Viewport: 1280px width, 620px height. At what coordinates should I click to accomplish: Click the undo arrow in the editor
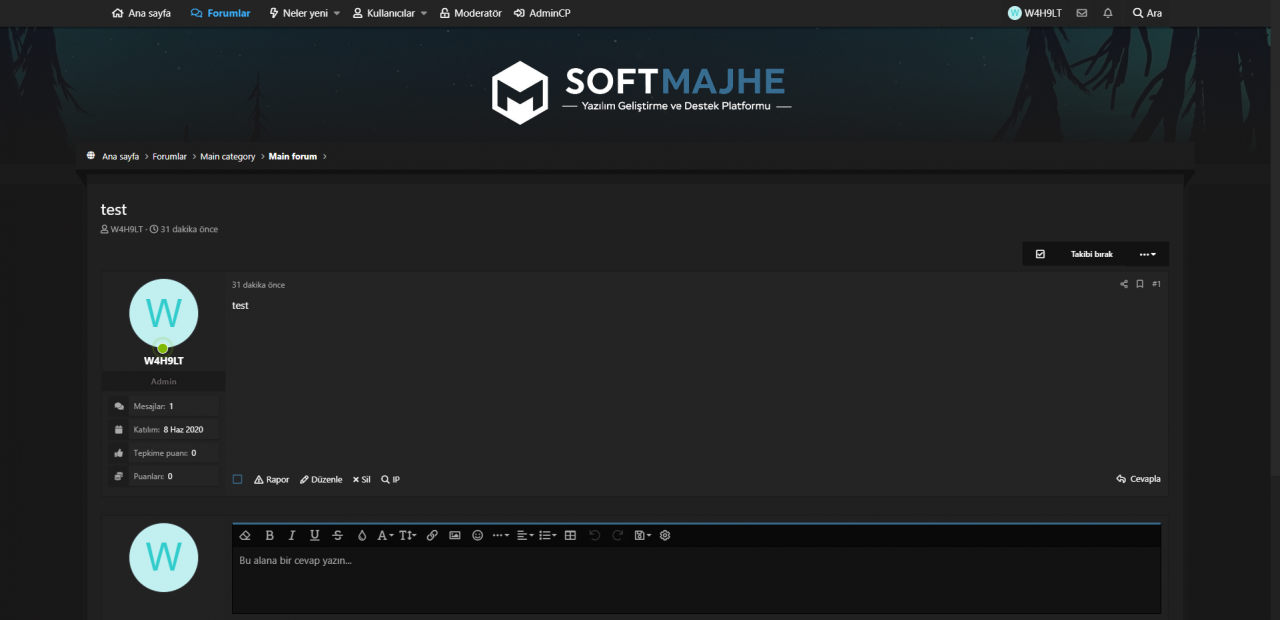(594, 535)
